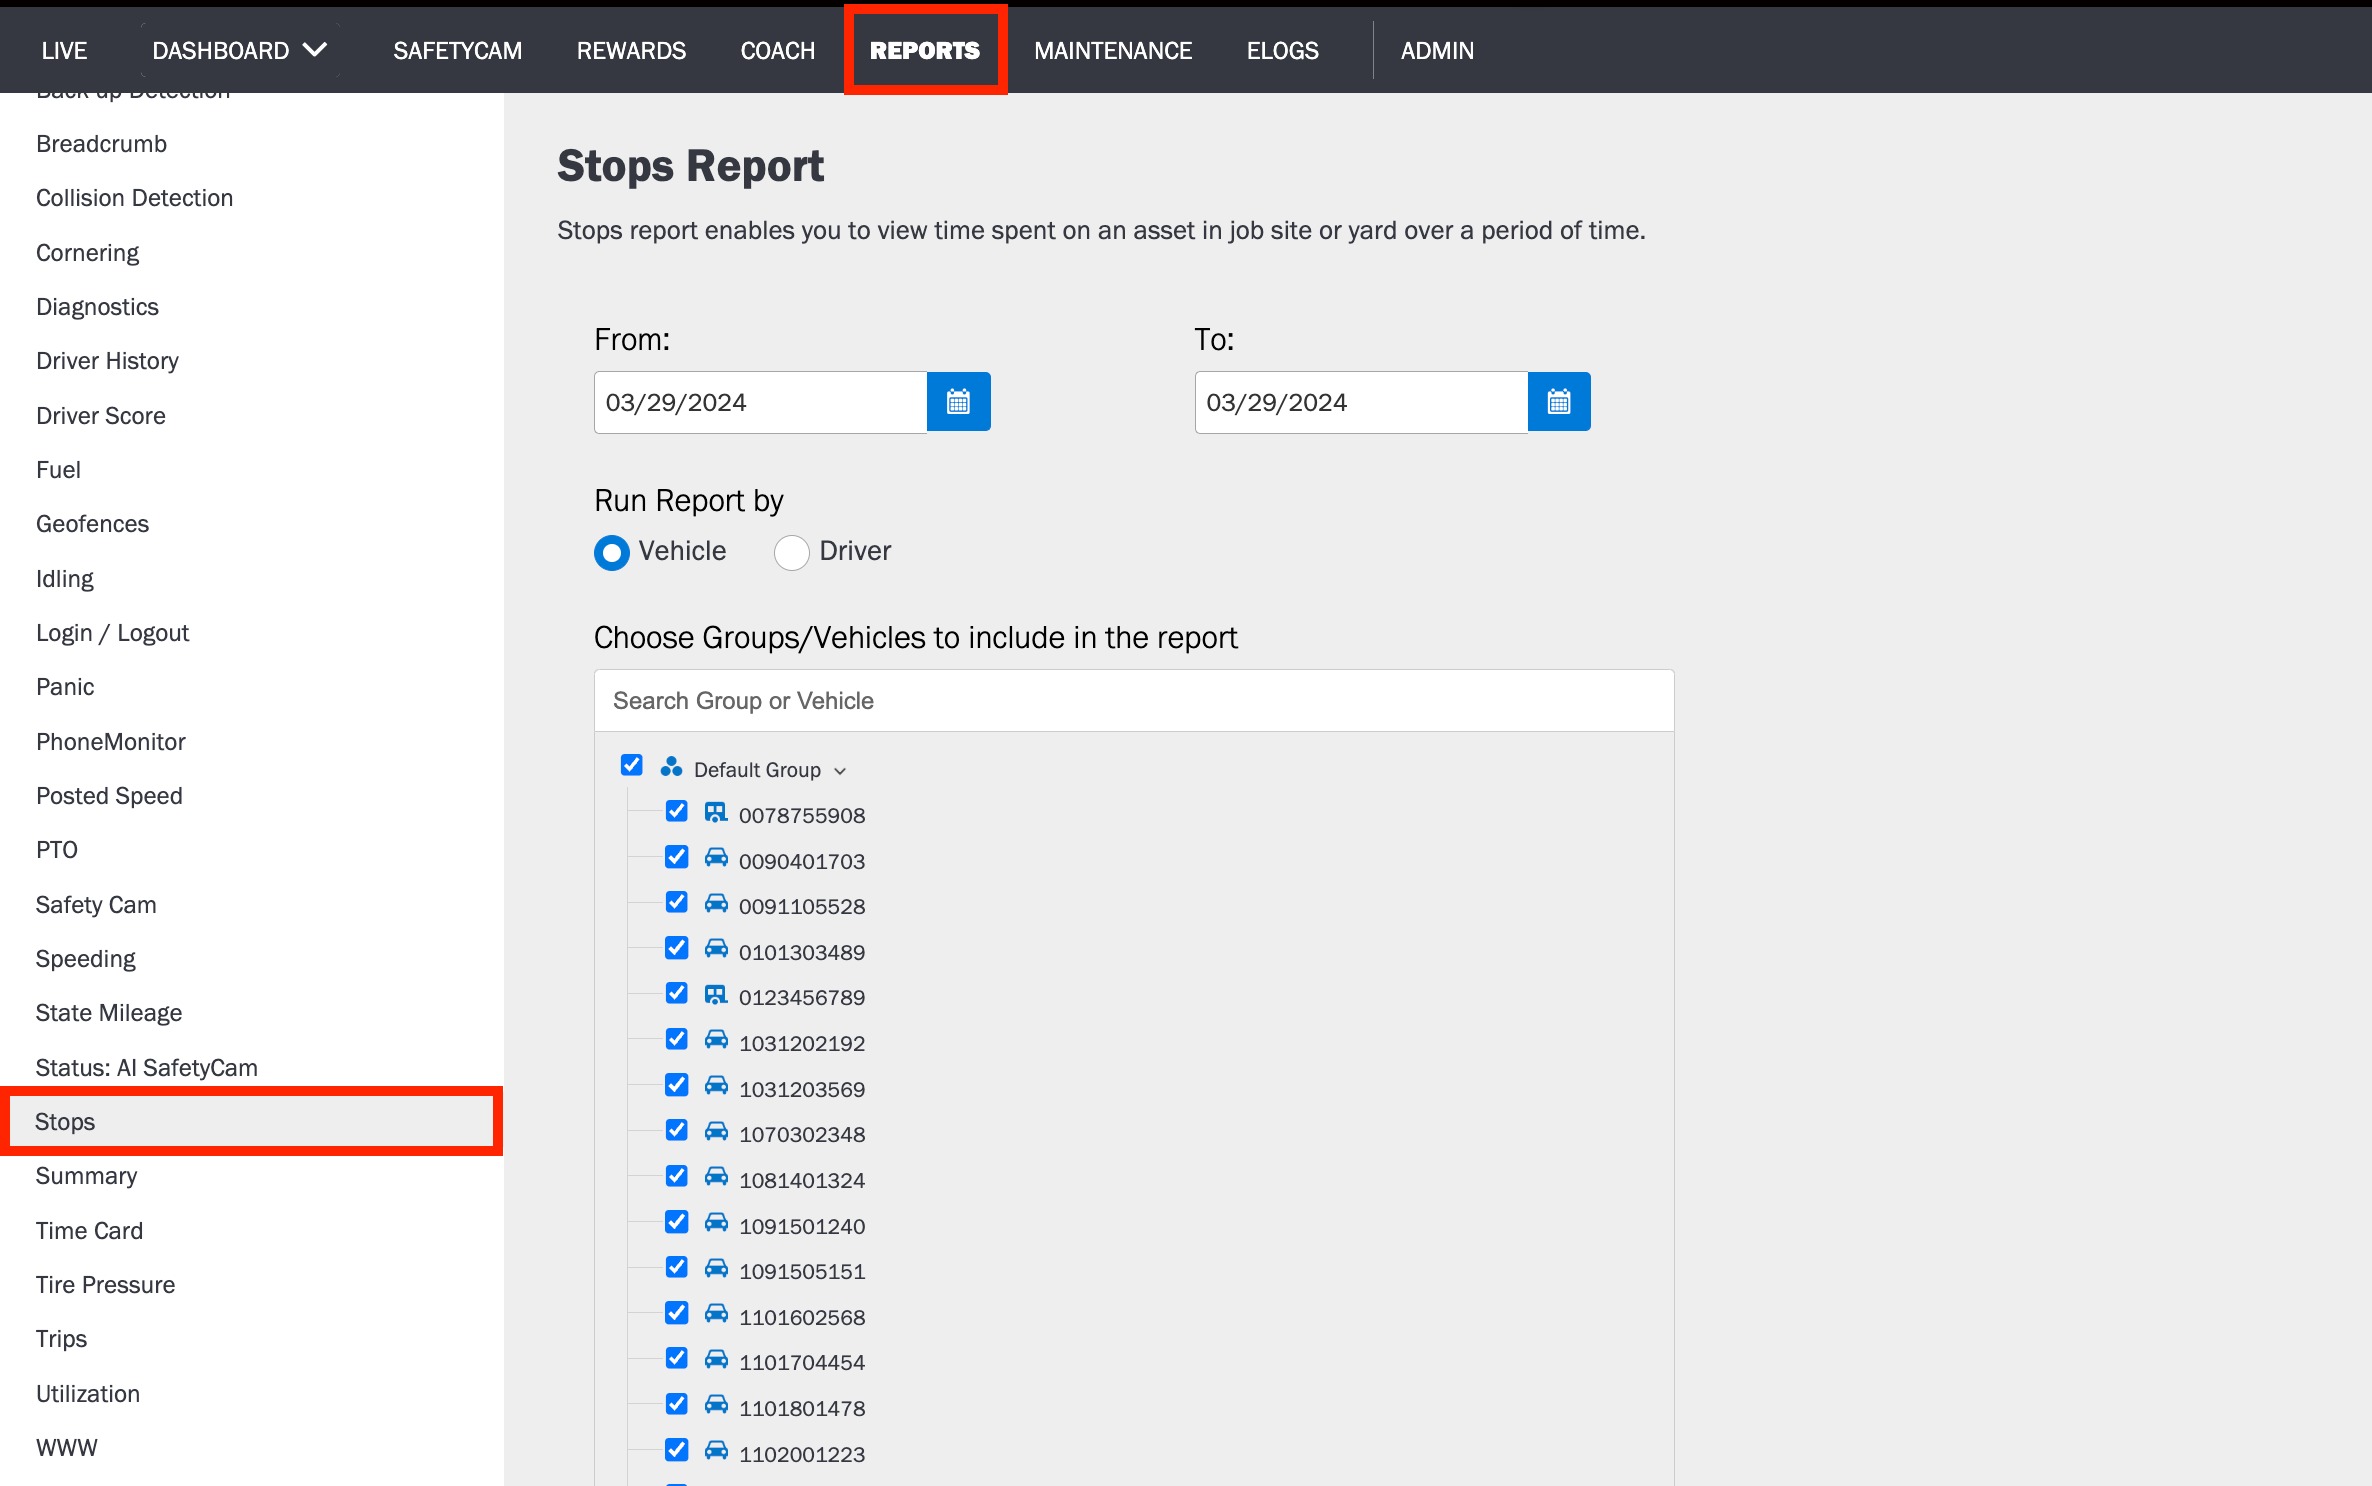Open the SafetyCam tab
This screenshot has height=1486, width=2372.
pos(457,50)
